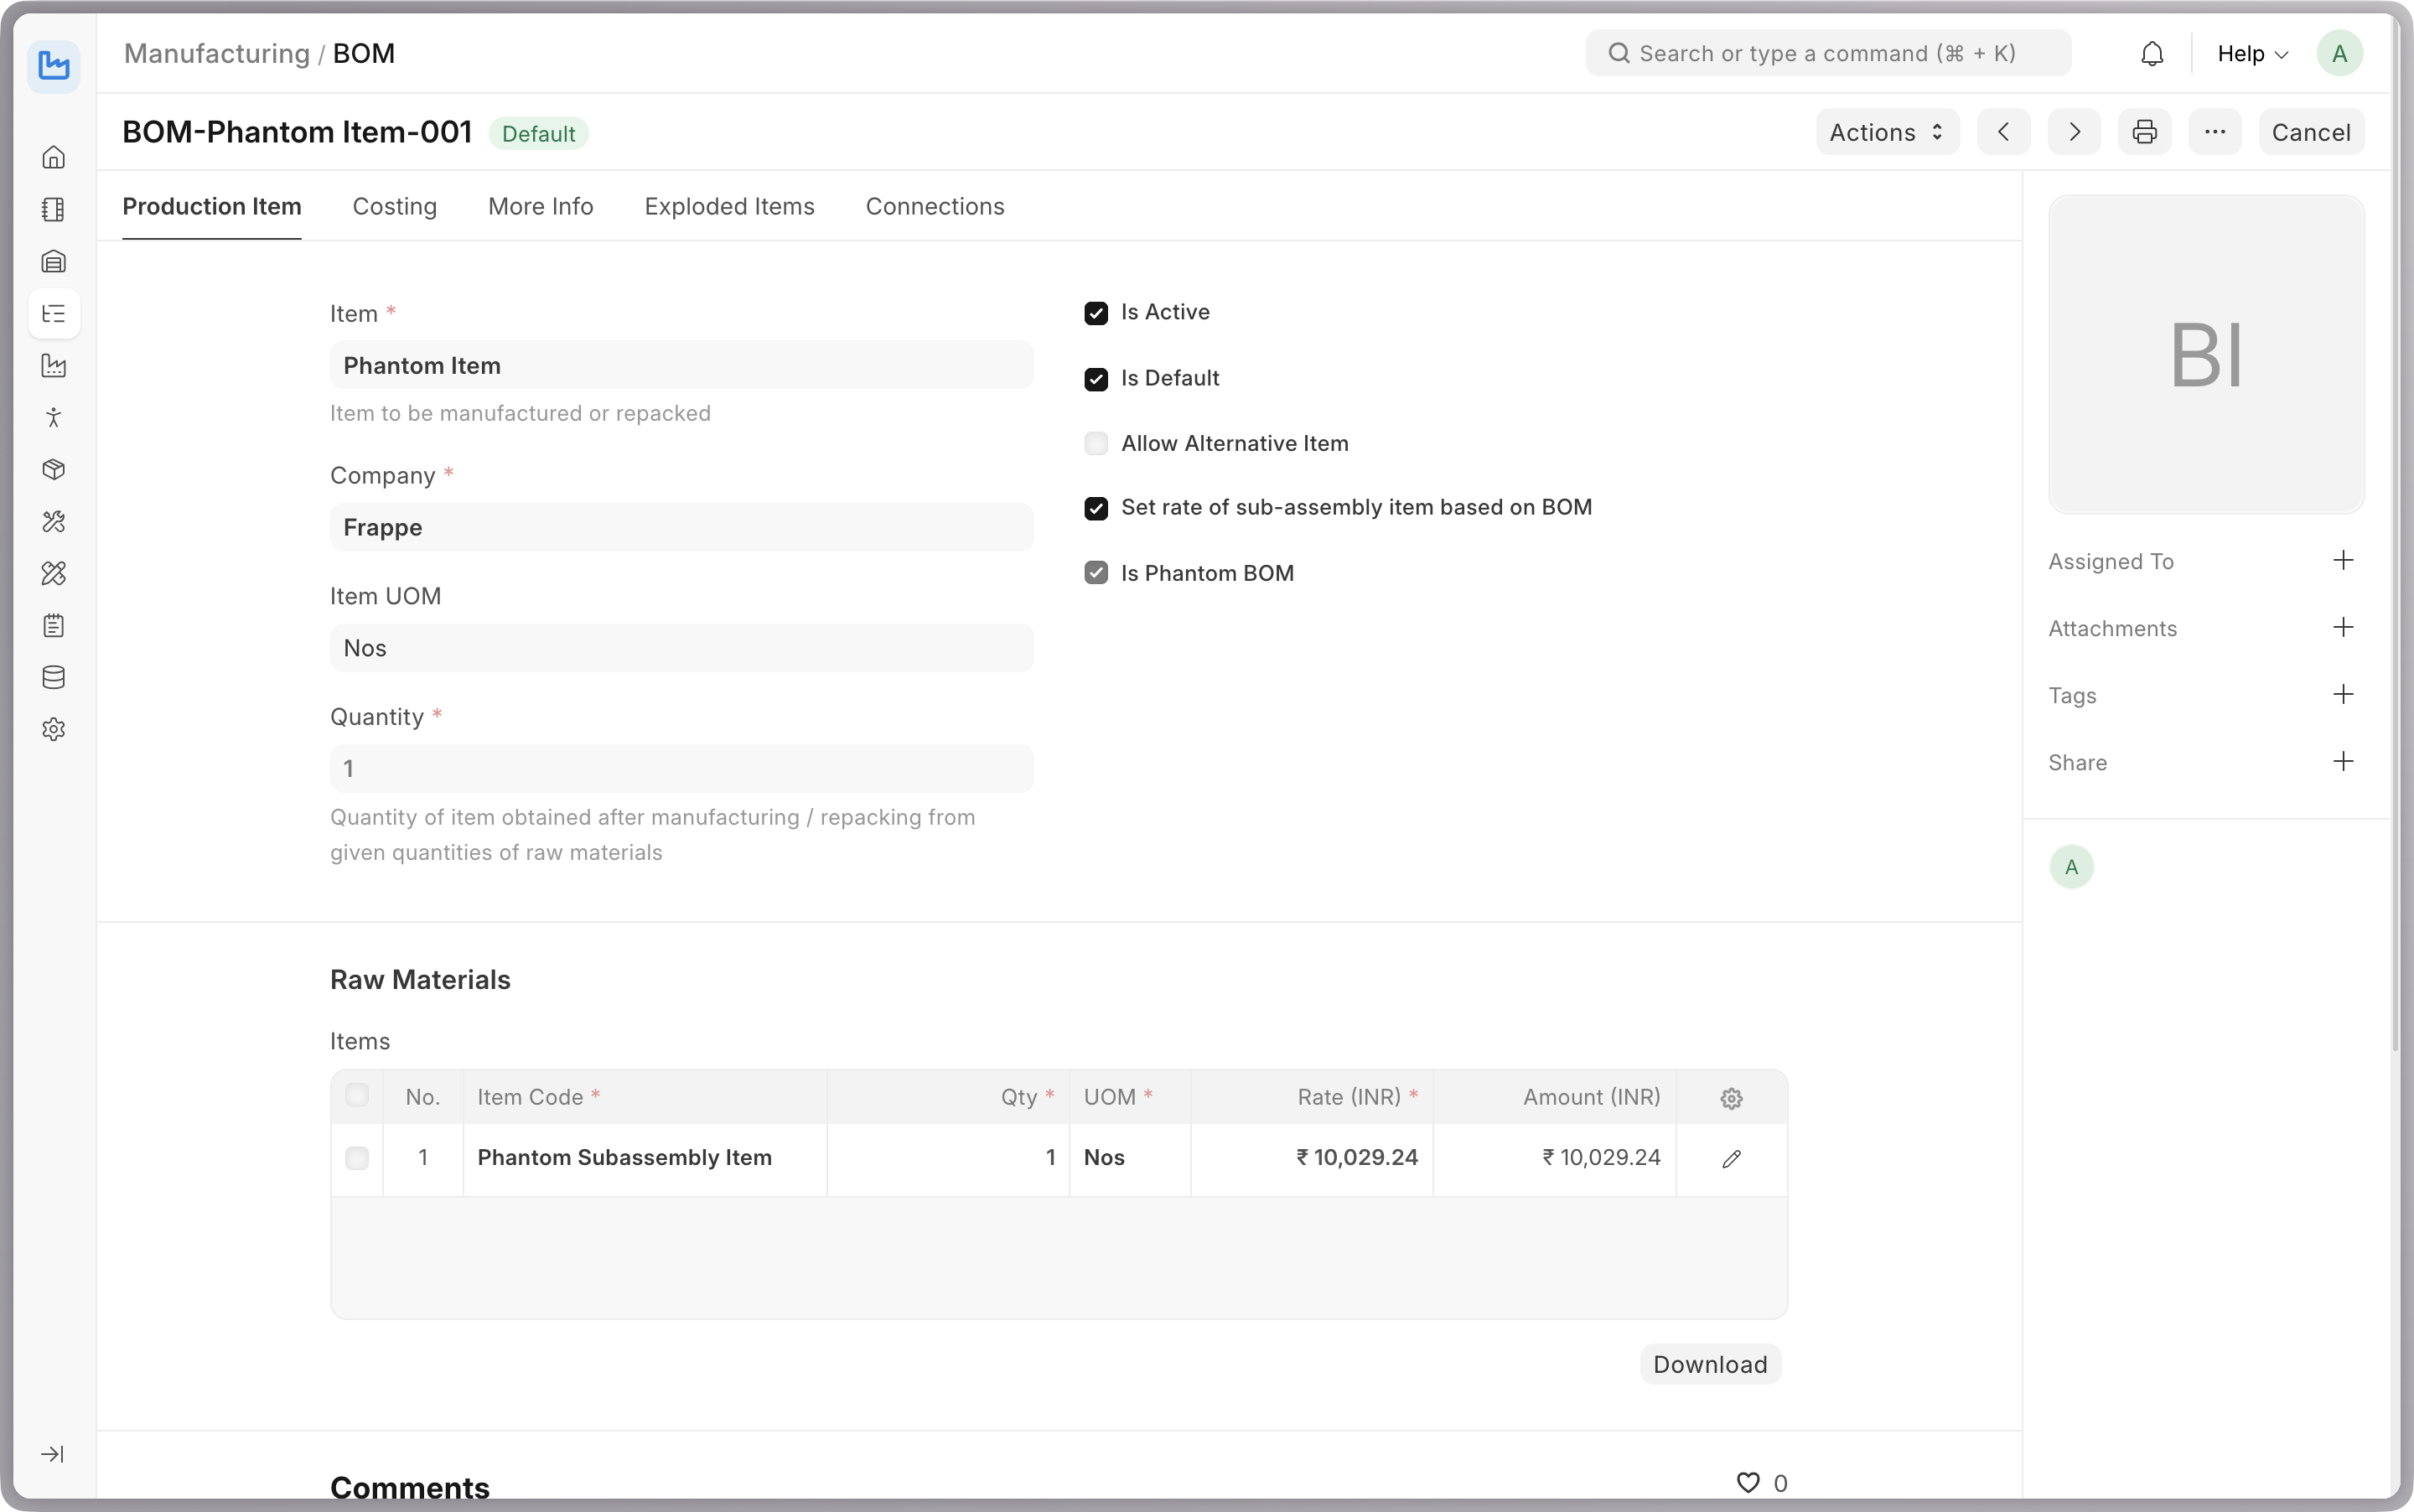Expand the sidebar using bottom arrow icon
Image resolution: width=2414 pixels, height=1512 pixels.
(53, 1454)
